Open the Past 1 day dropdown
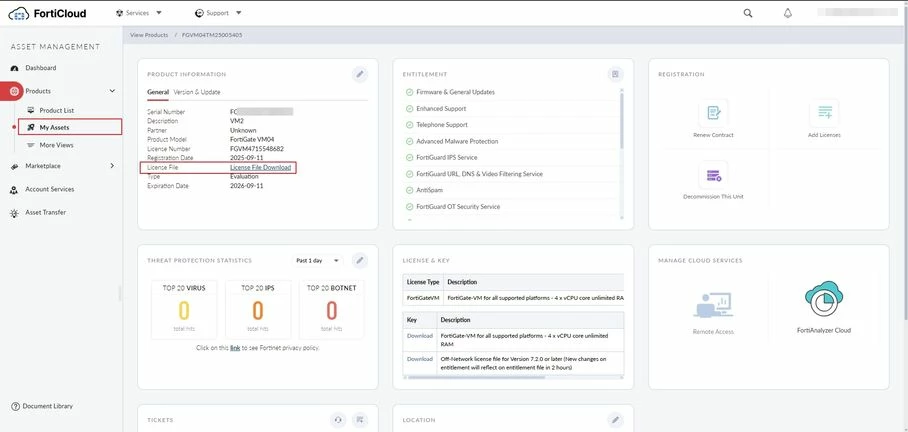Screen dimensions: 908x432 317,261
